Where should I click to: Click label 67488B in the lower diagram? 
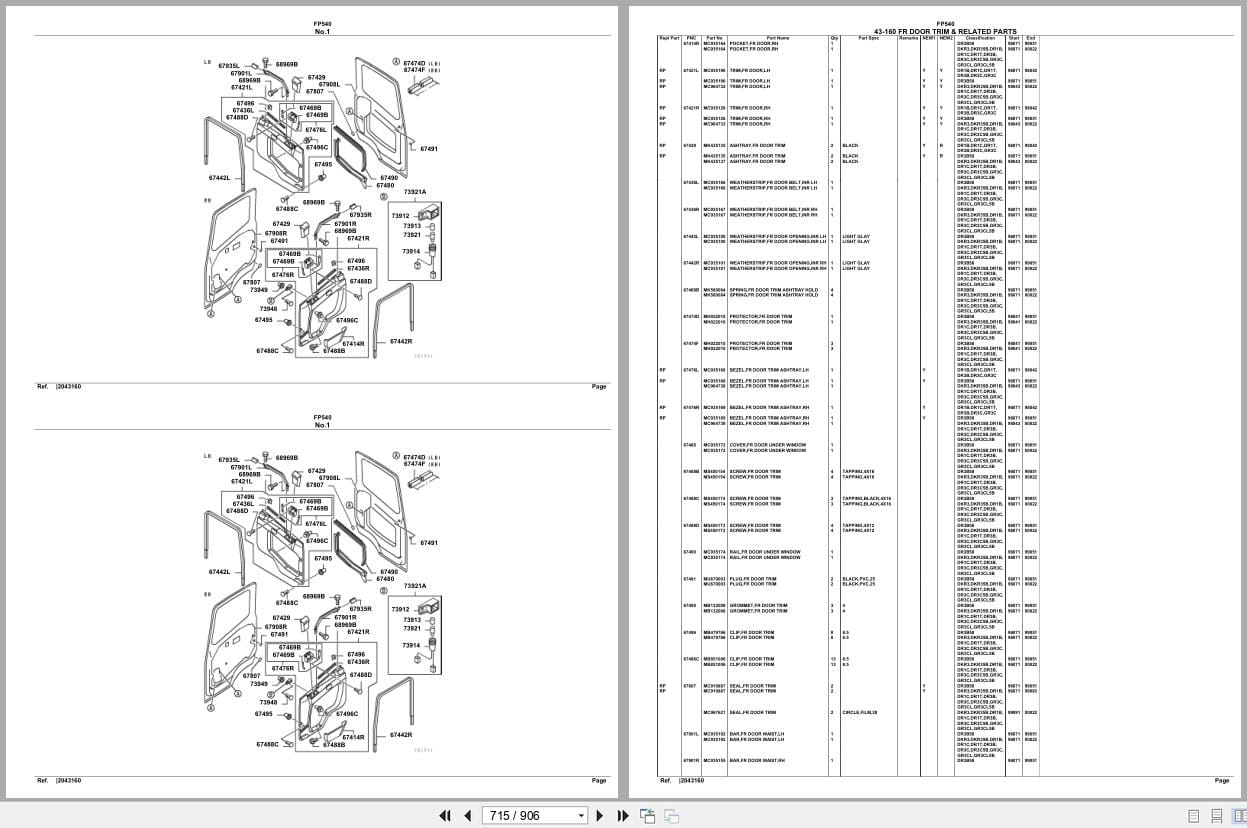point(334,744)
